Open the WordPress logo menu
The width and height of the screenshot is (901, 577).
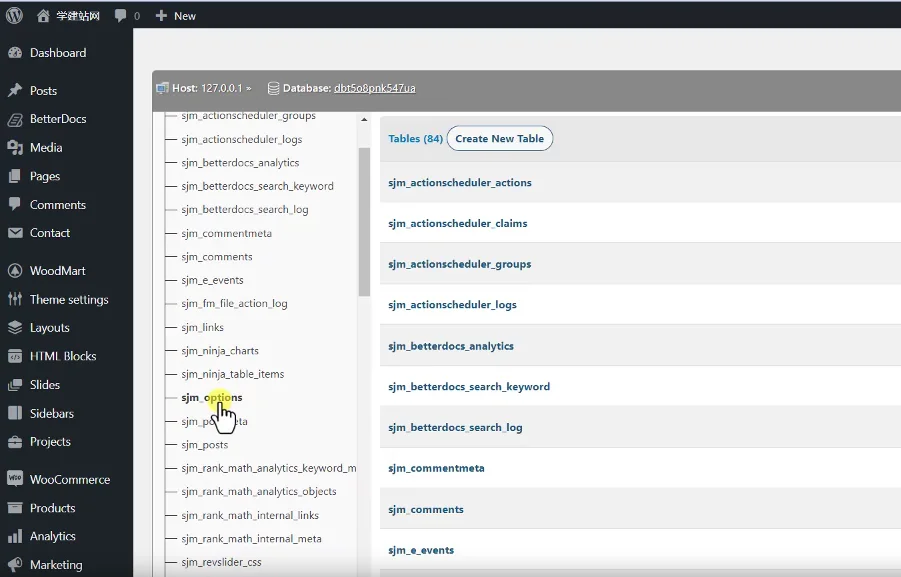14,16
